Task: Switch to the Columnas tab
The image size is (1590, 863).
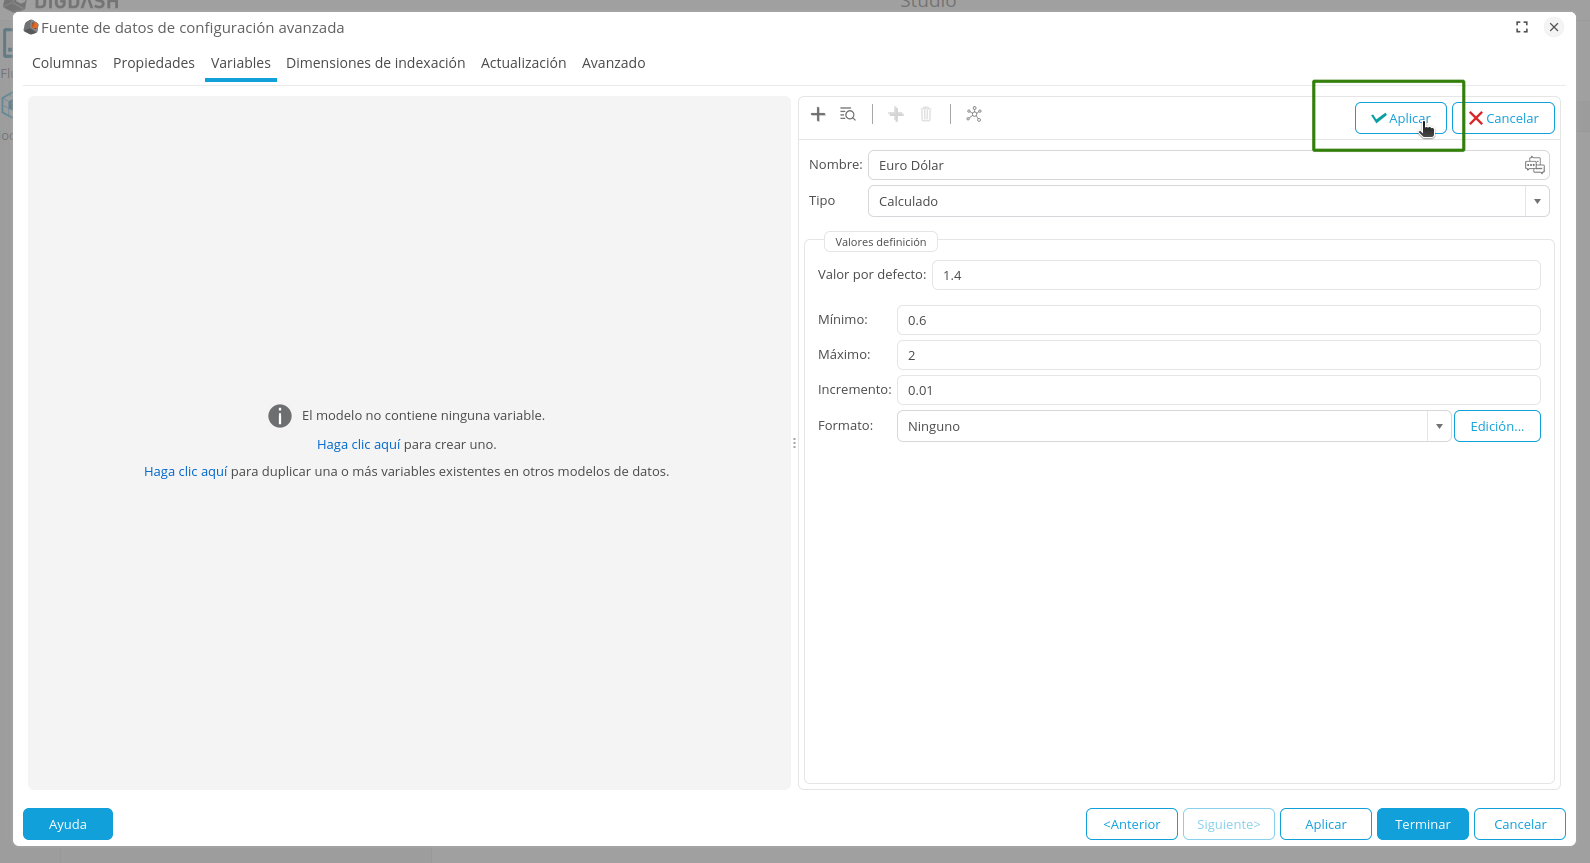Action: (65, 63)
